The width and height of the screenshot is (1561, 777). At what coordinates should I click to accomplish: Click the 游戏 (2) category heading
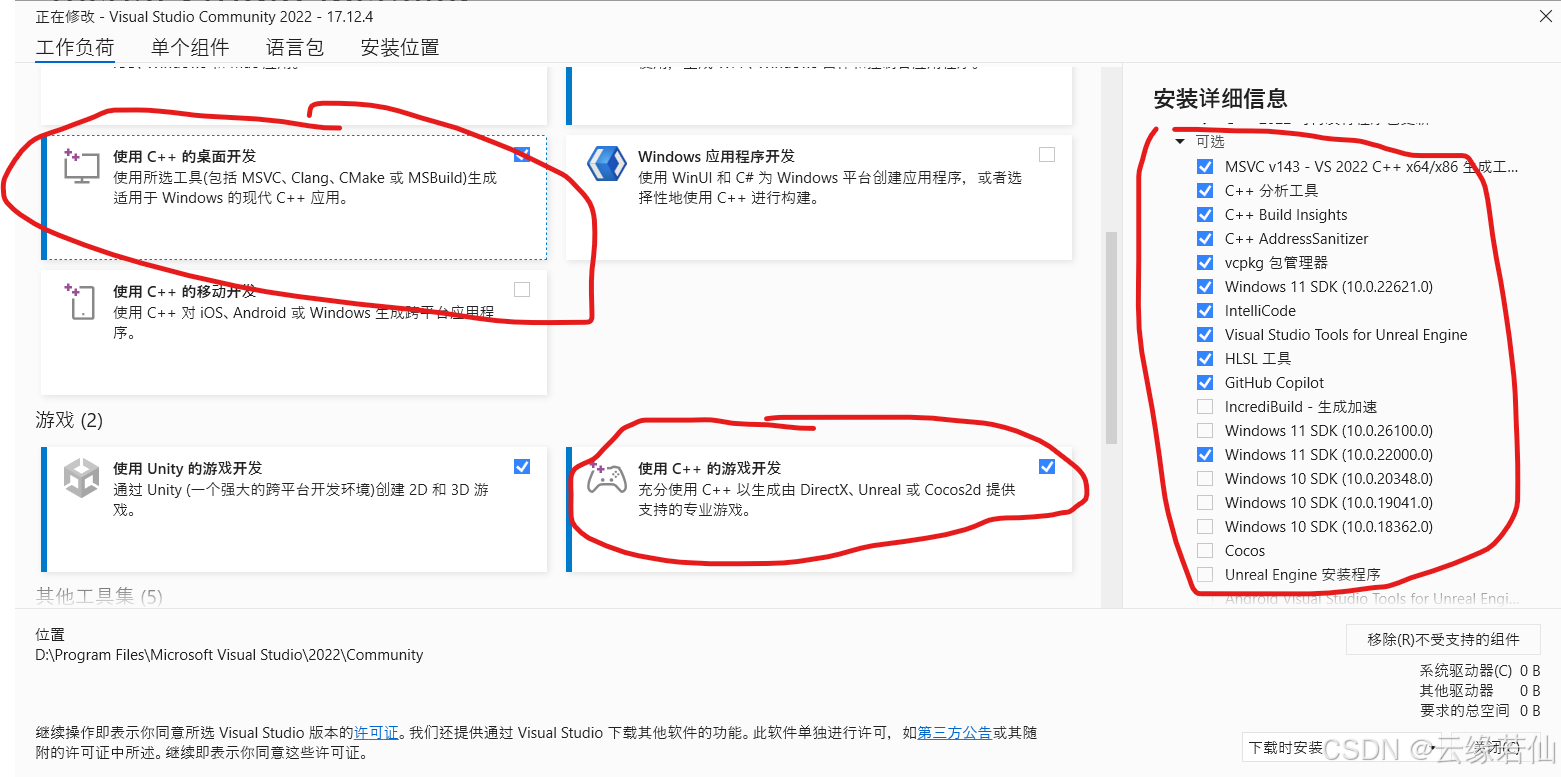[69, 420]
